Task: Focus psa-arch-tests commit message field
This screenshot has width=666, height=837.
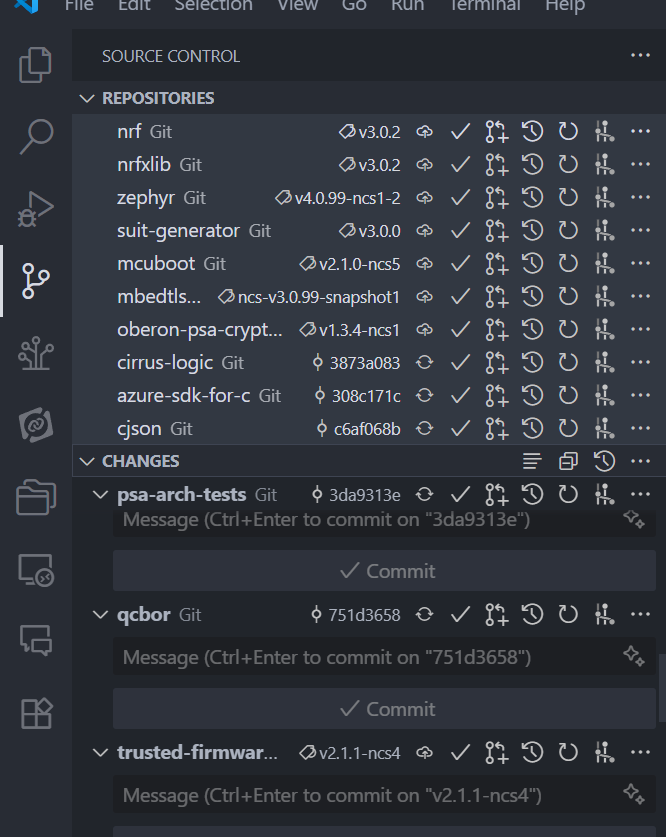Action: [x=384, y=521]
